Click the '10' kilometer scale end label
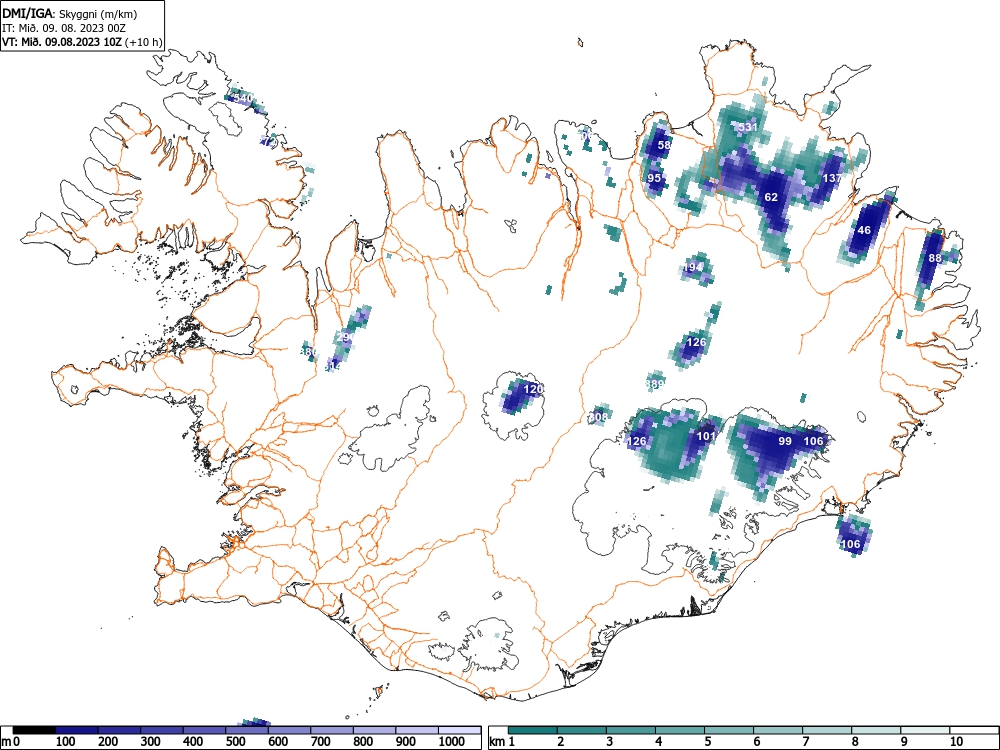Image resolution: width=1000 pixels, height=750 pixels. (x=956, y=742)
